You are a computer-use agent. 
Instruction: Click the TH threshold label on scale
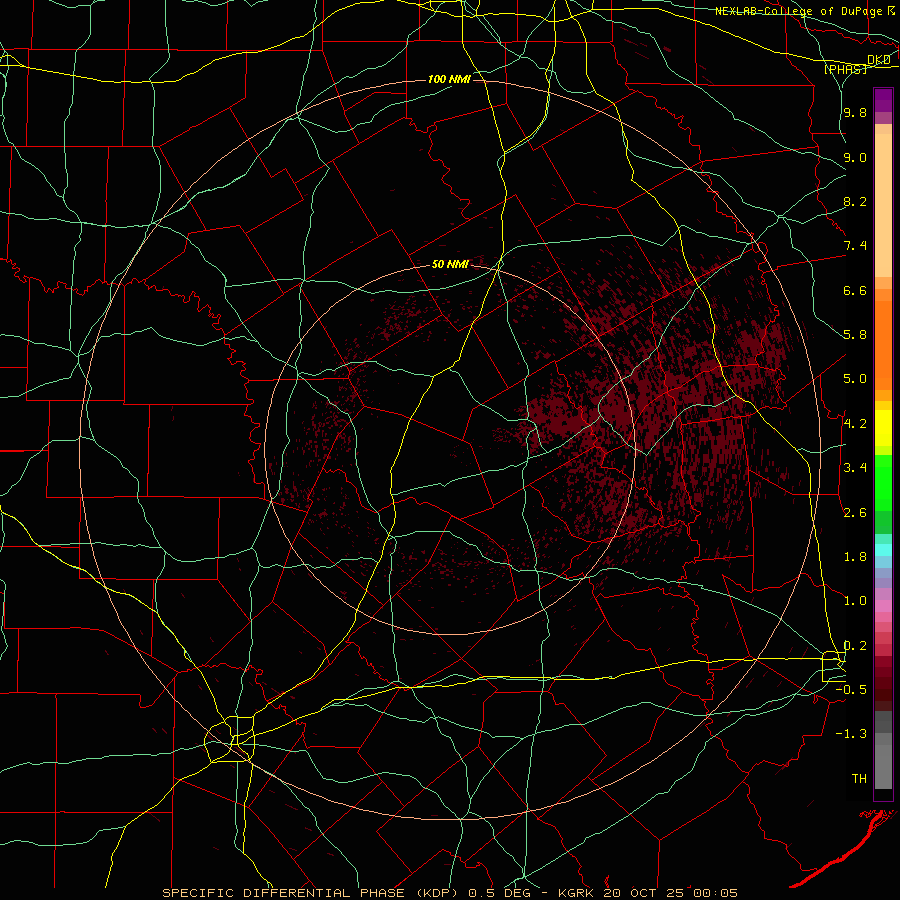(859, 779)
